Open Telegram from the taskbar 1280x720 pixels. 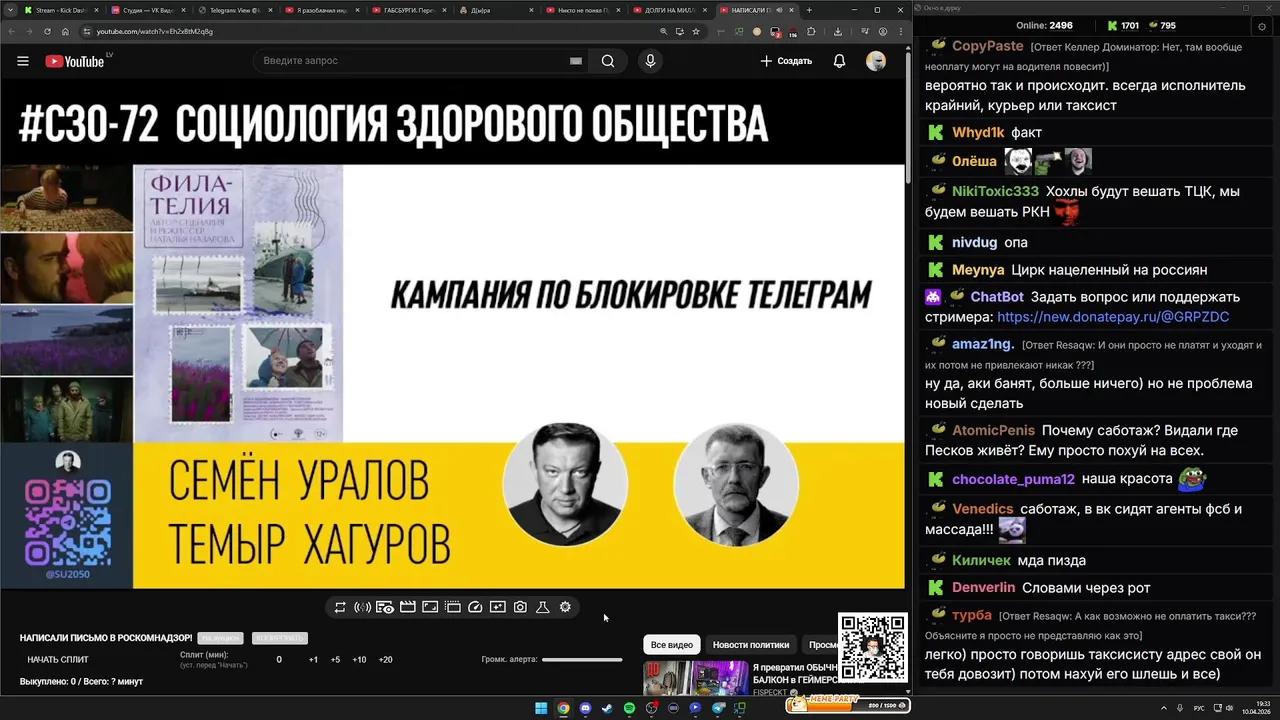tap(717, 708)
